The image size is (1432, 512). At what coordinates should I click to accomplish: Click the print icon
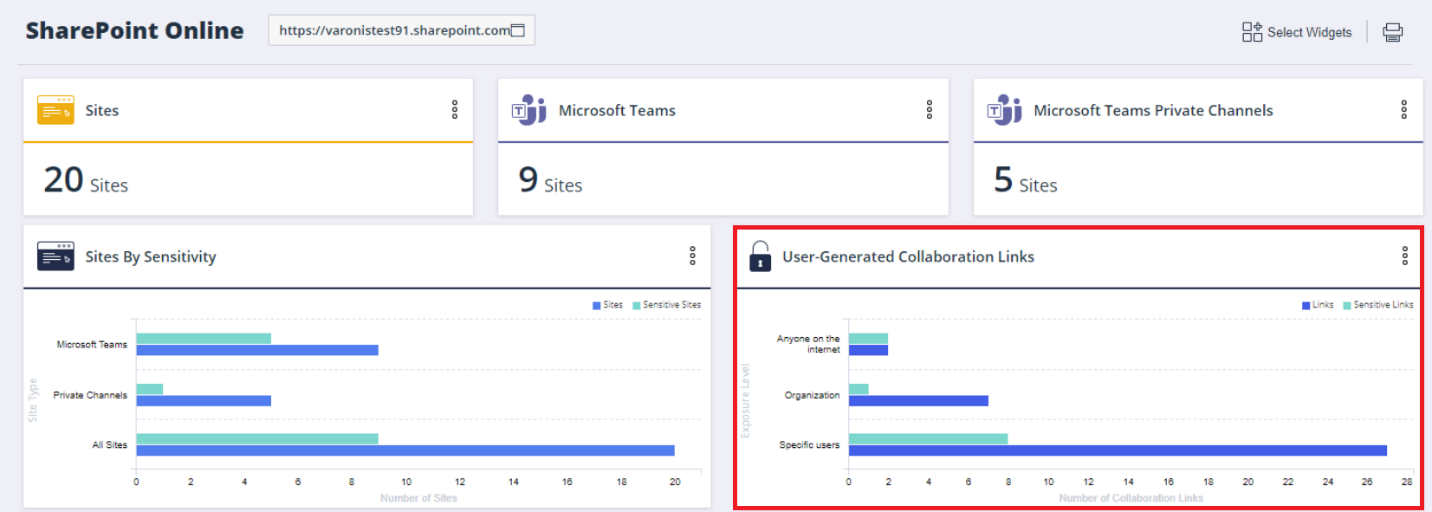pyautogui.click(x=1393, y=32)
